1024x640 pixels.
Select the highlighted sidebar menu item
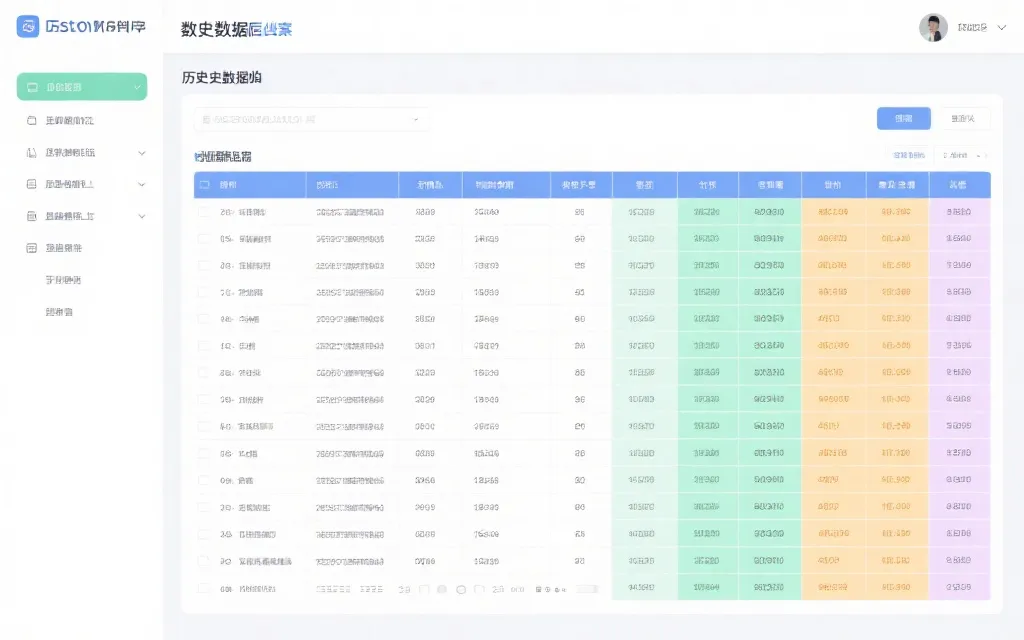point(80,86)
